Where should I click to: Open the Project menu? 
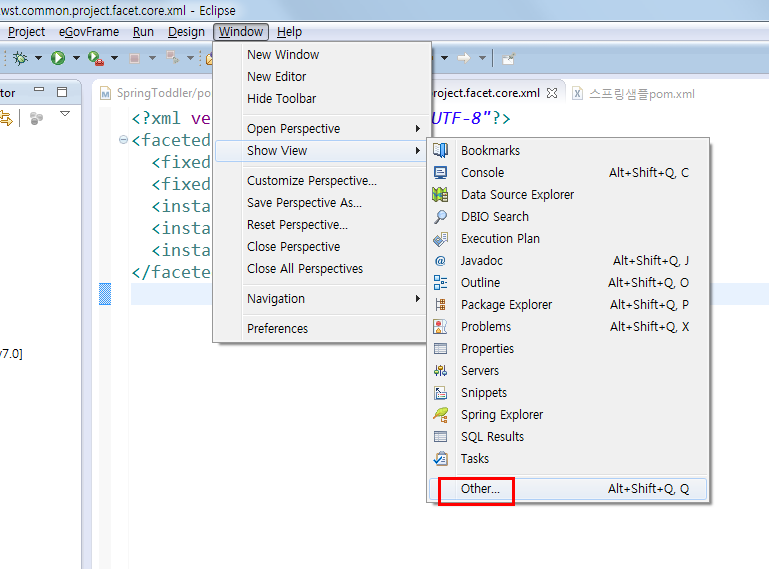coord(26,32)
